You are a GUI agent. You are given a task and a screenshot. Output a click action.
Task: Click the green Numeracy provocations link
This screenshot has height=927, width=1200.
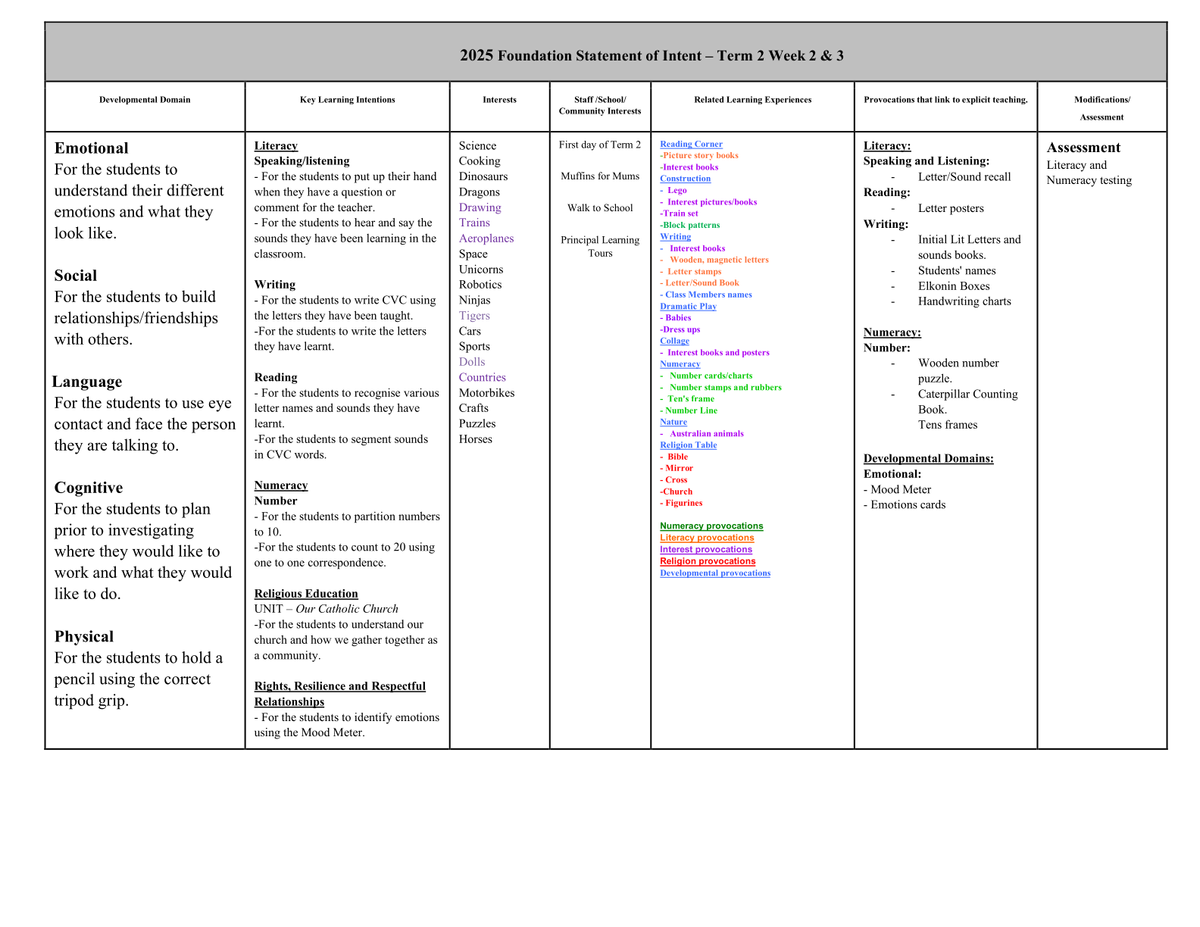click(711, 526)
